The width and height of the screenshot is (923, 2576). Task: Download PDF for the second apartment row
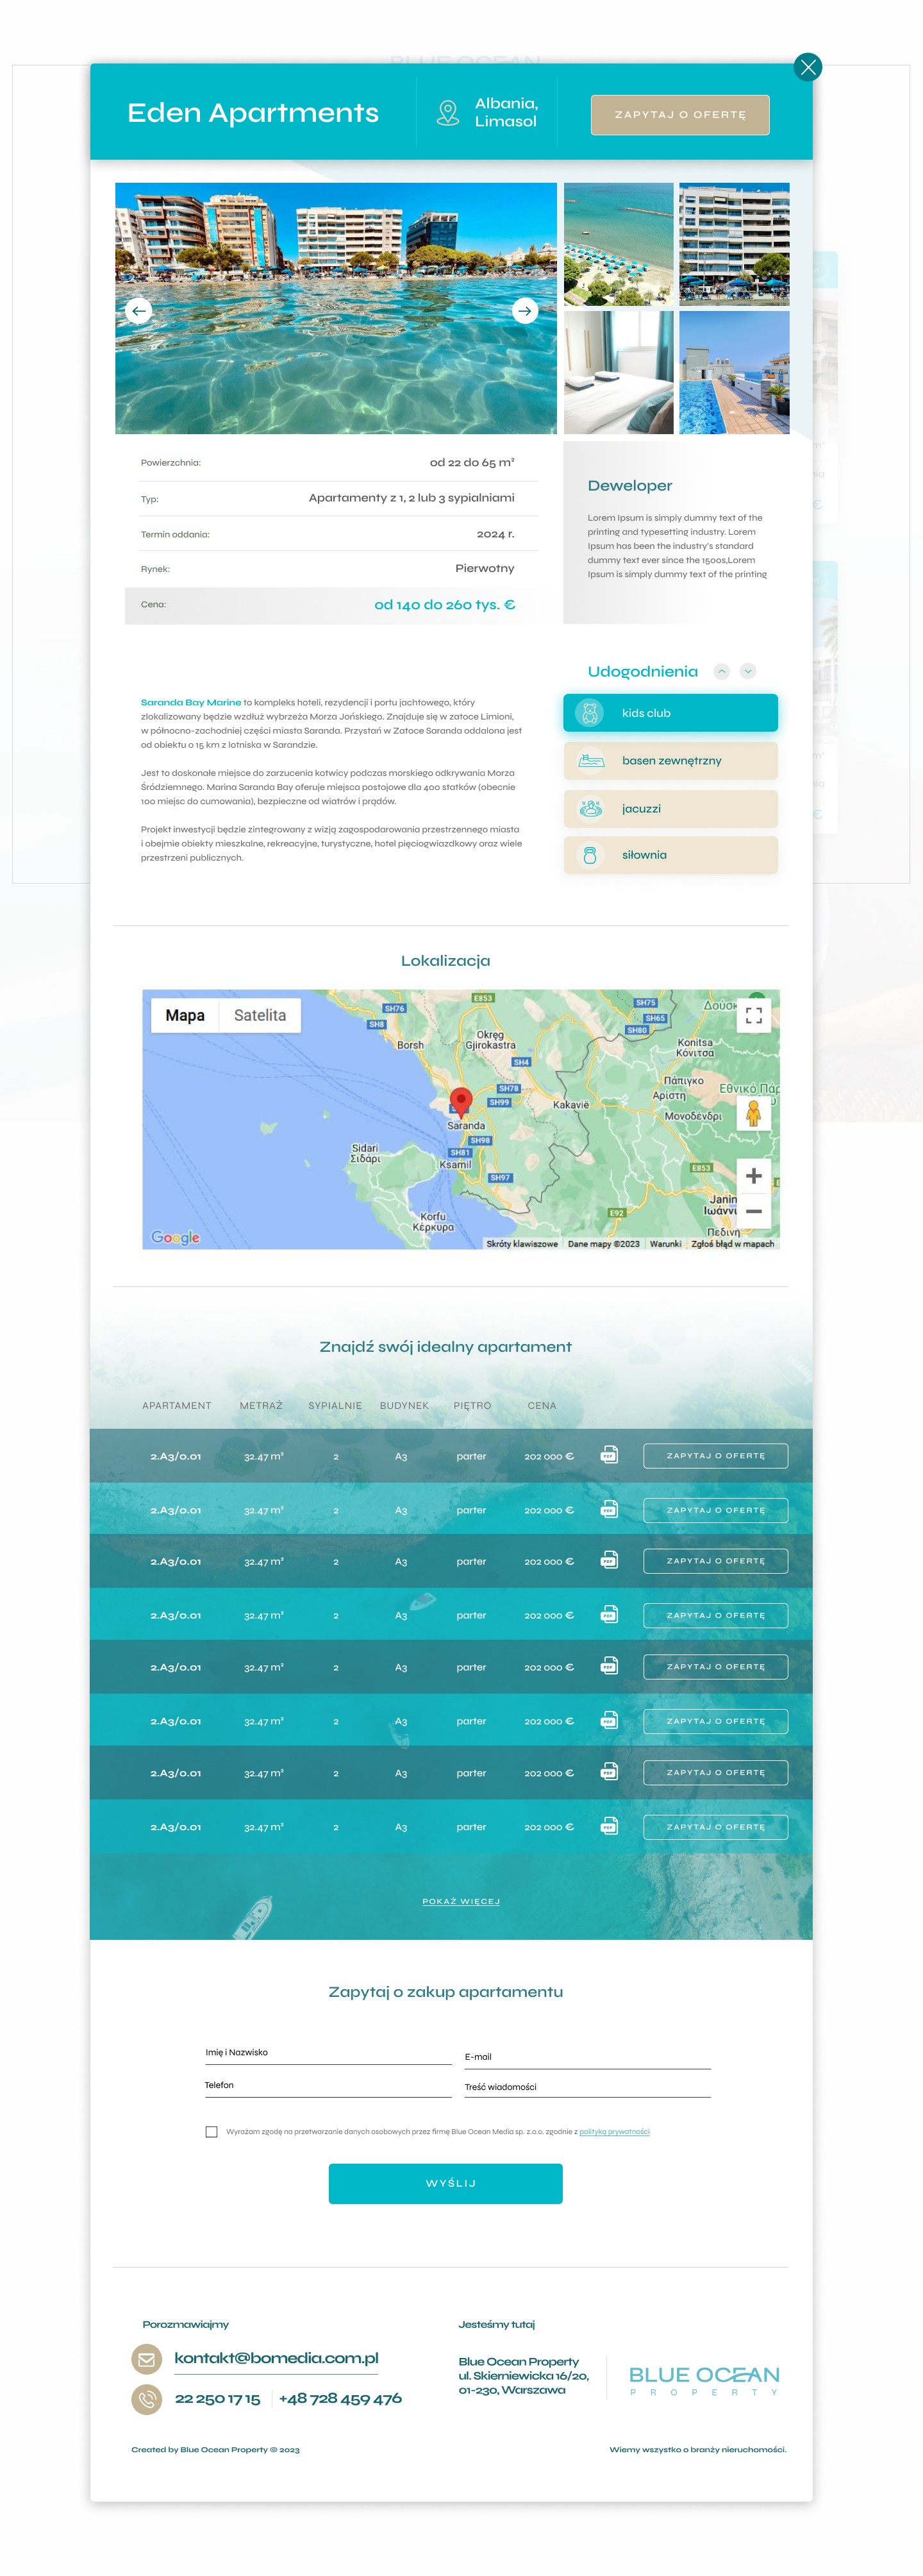pos(609,1509)
